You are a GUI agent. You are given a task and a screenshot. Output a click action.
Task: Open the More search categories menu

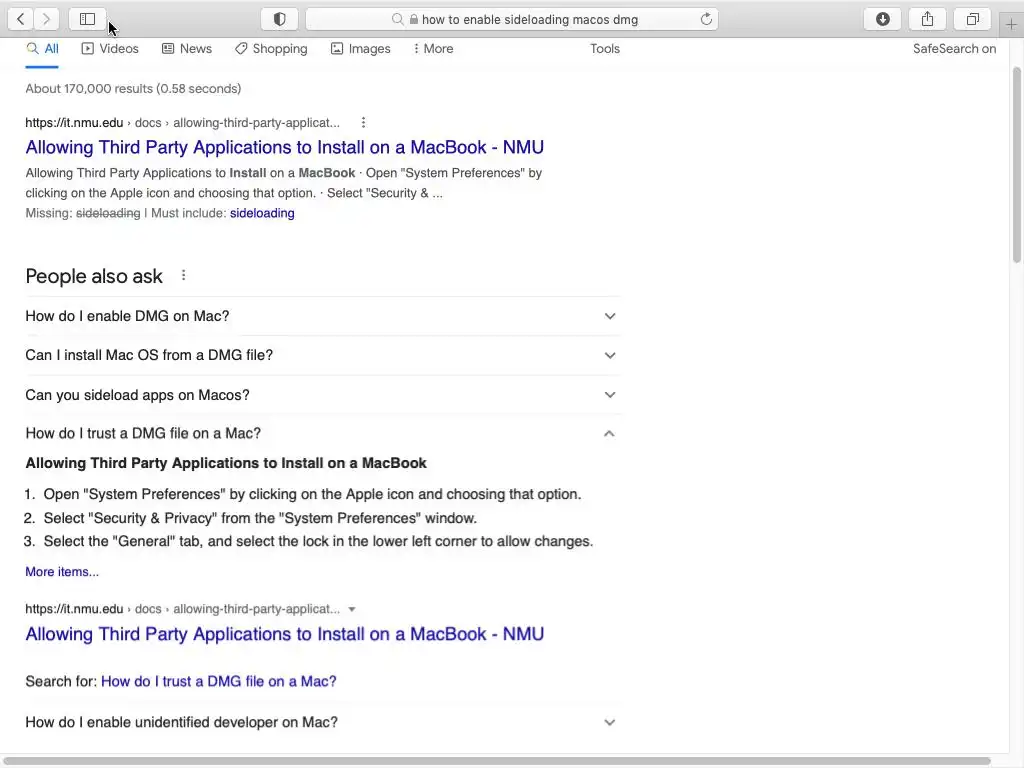pos(433,48)
